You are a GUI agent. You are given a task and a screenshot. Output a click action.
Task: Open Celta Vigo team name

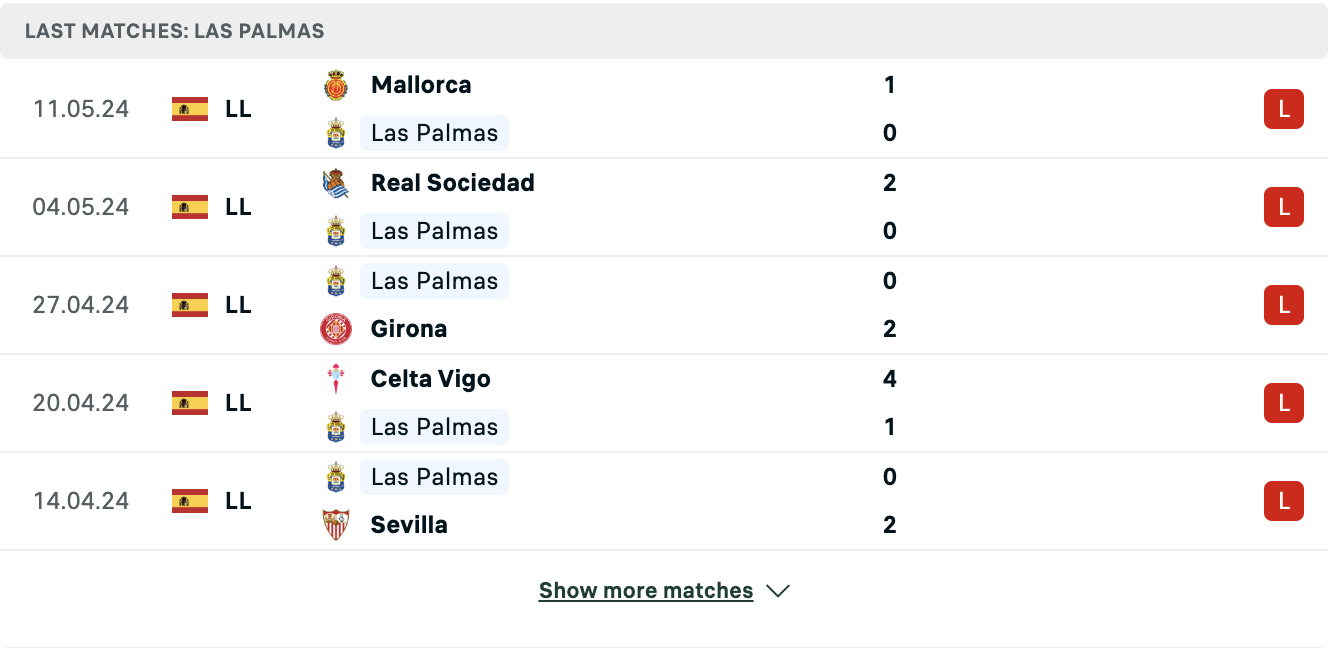(431, 379)
